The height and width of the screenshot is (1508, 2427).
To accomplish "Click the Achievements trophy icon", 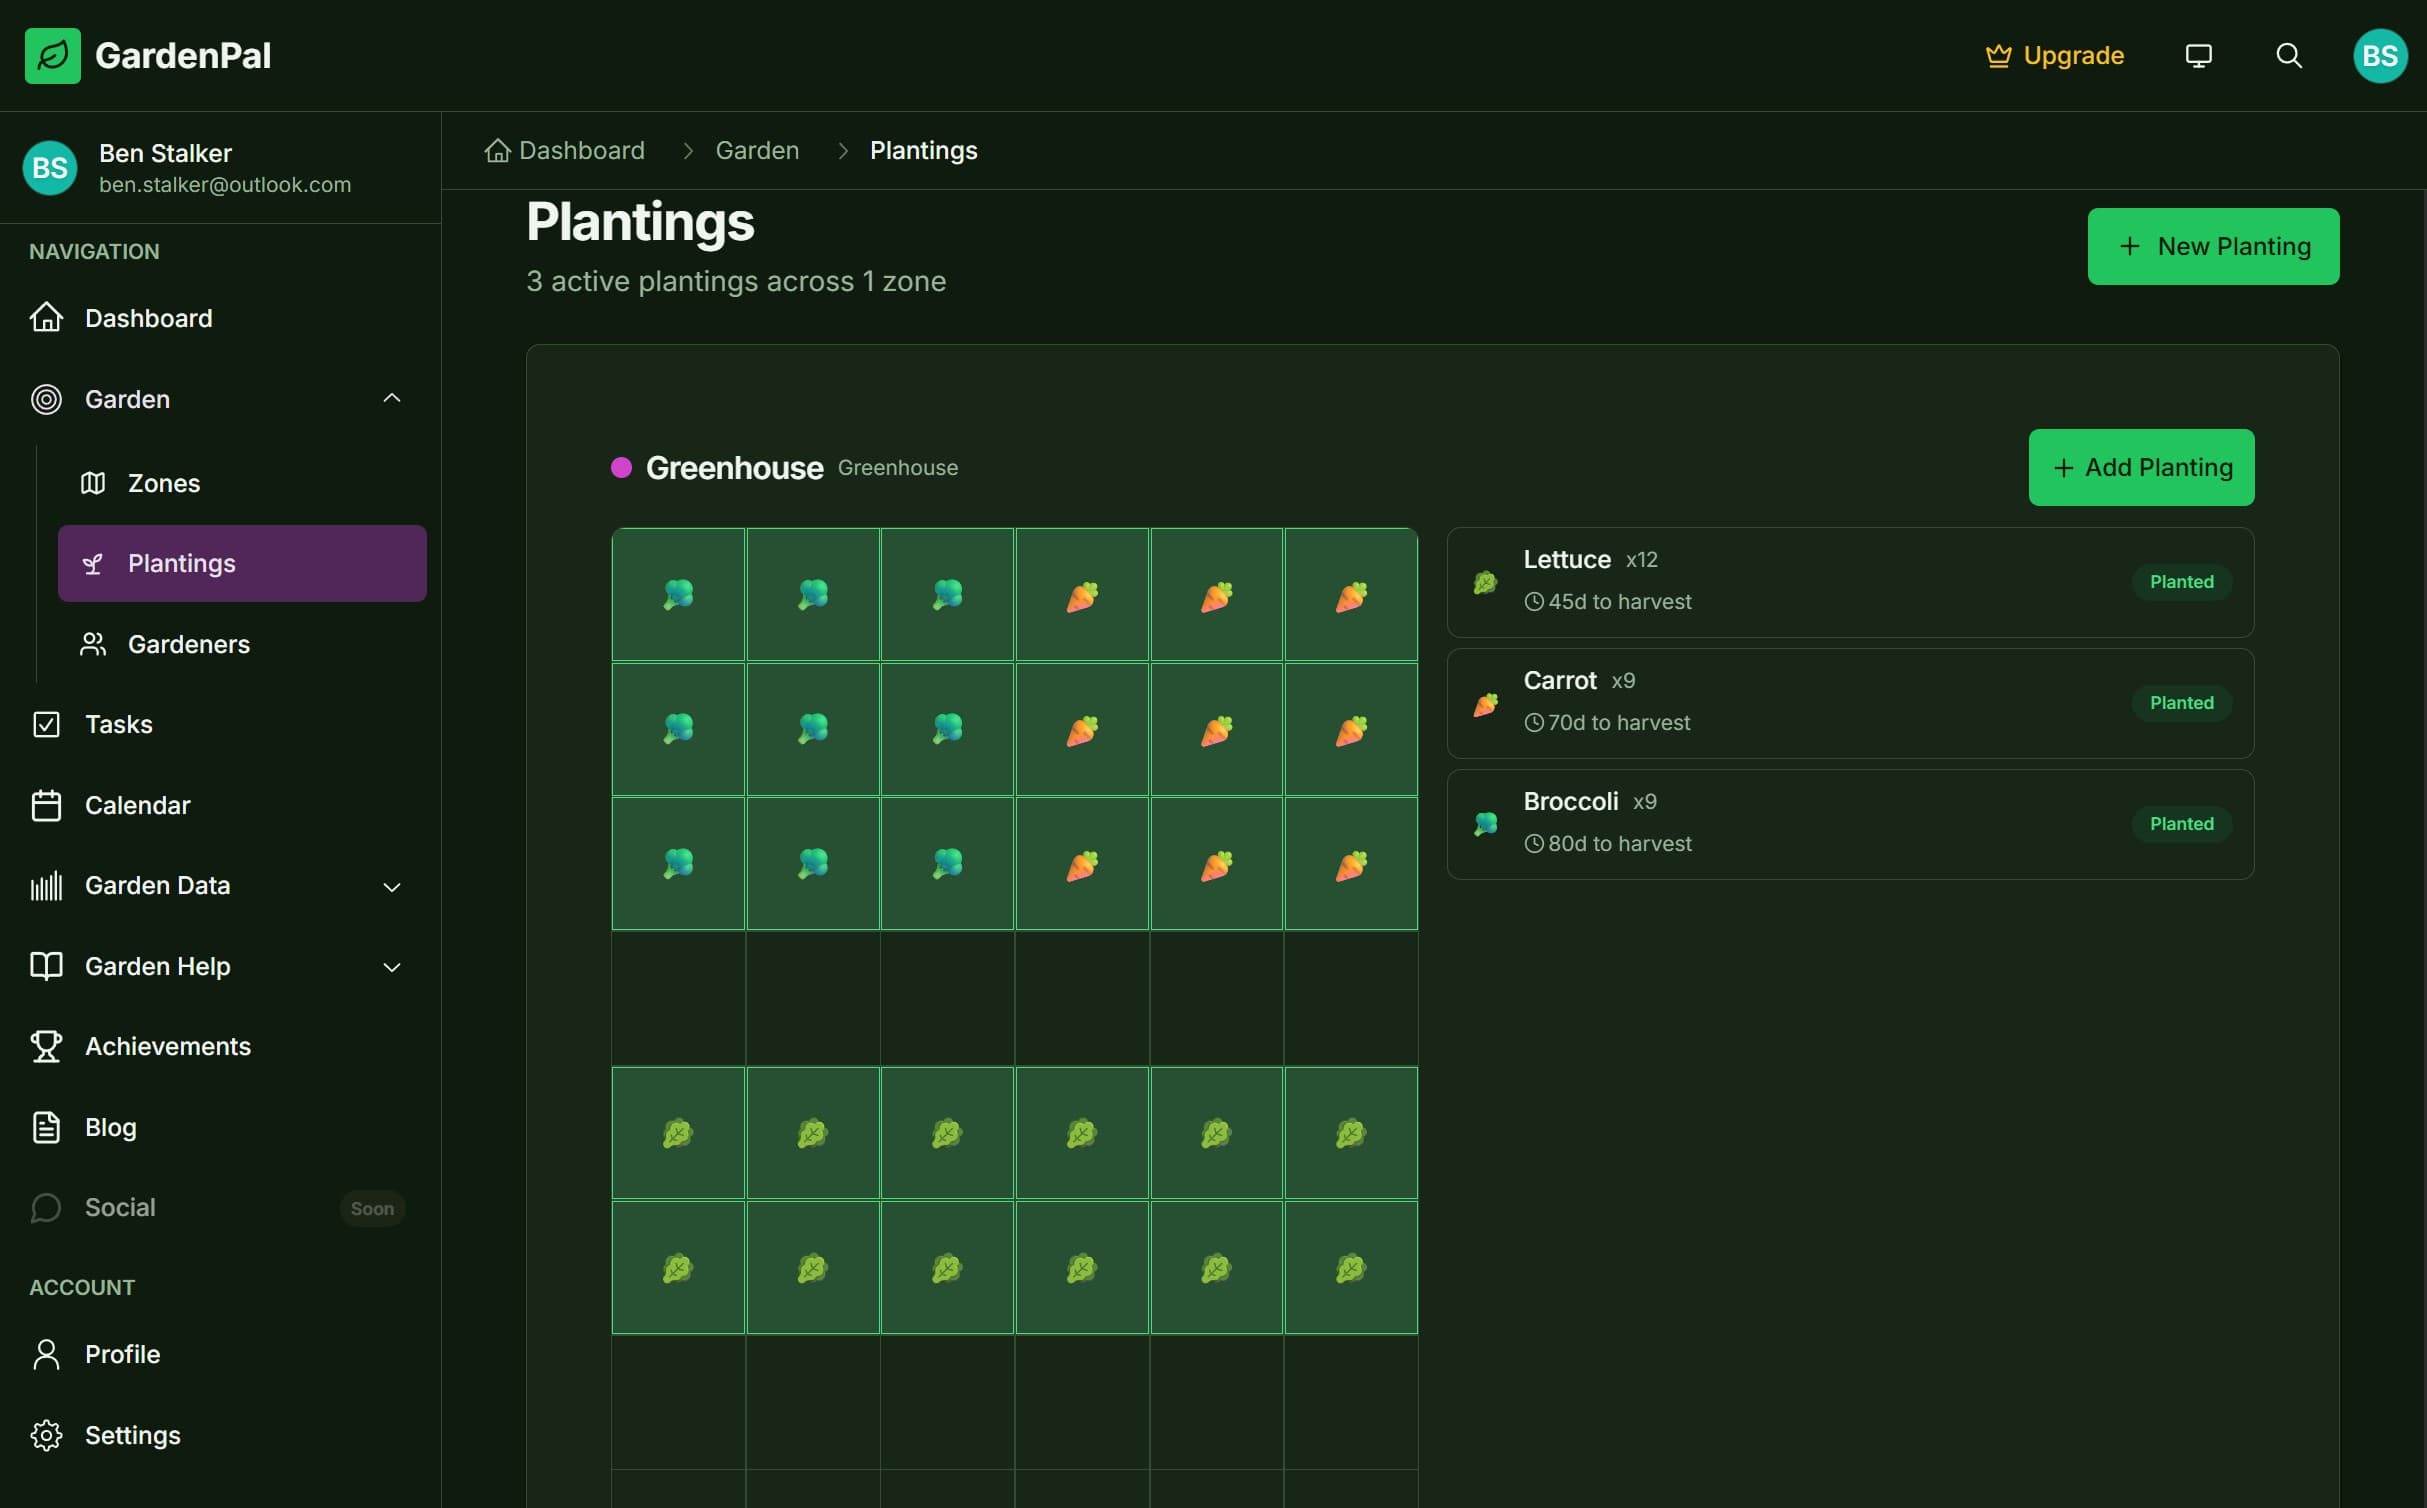I will point(47,1046).
